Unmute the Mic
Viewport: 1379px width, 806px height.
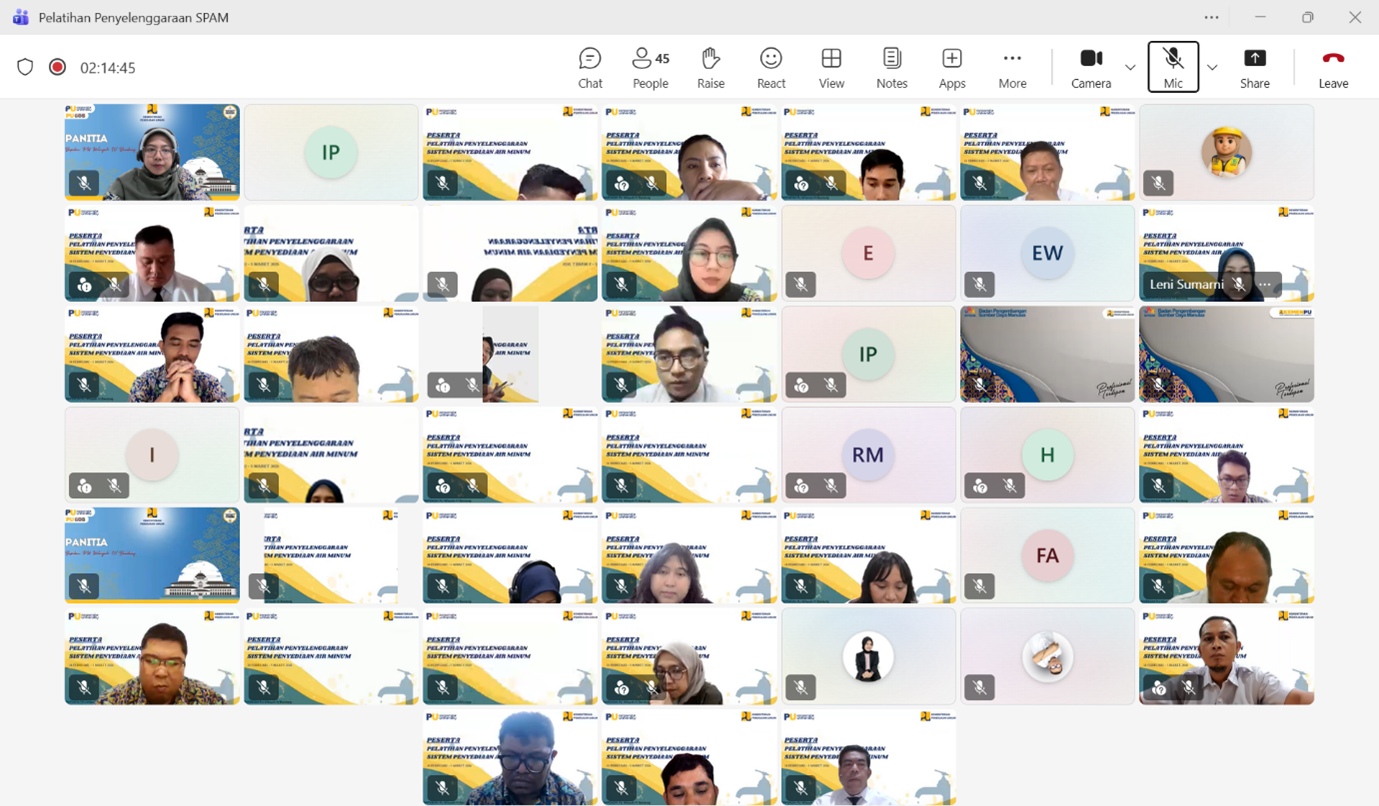click(x=1172, y=67)
